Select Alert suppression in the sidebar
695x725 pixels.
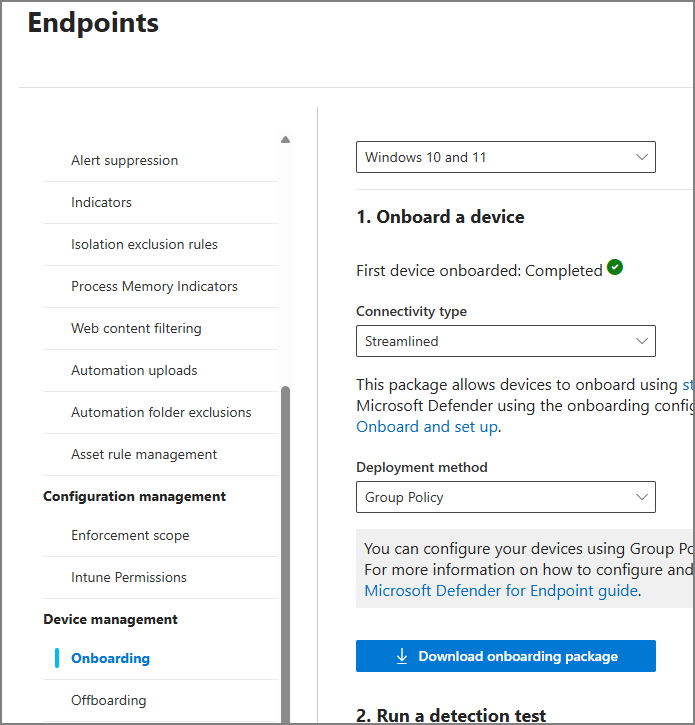pyautogui.click(x=160, y=160)
